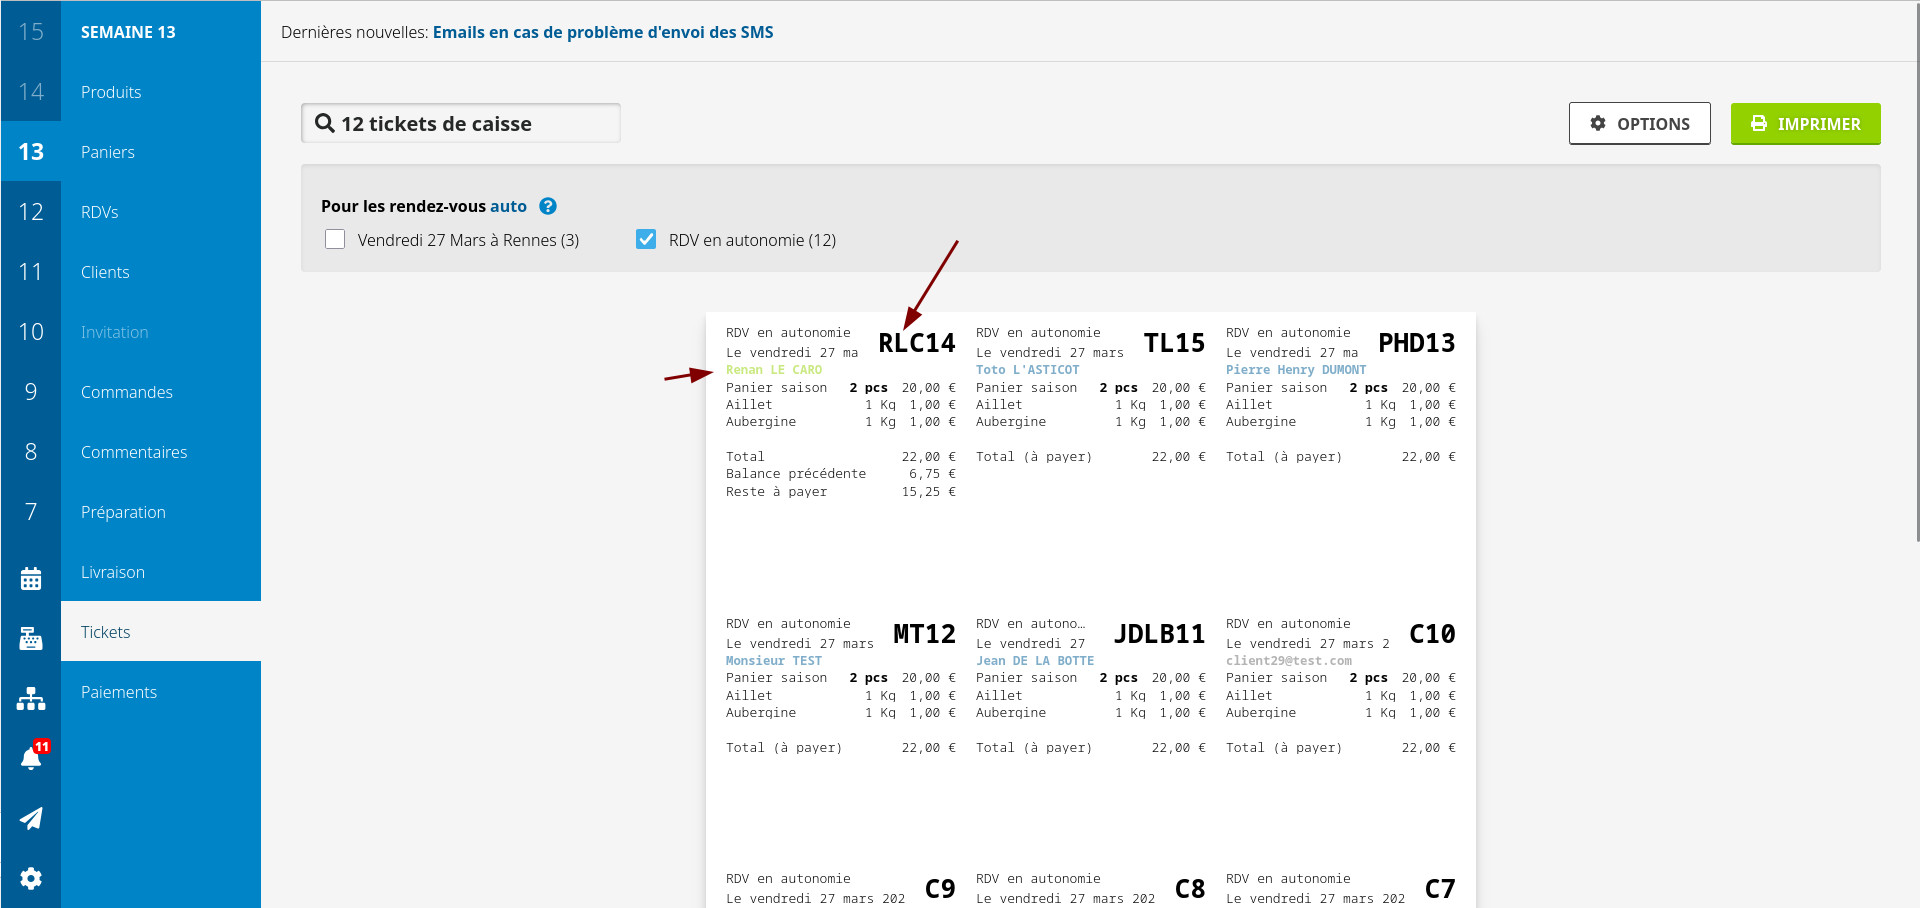Click the paper plane send icon
1920x908 pixels.
tap(31, 818)
